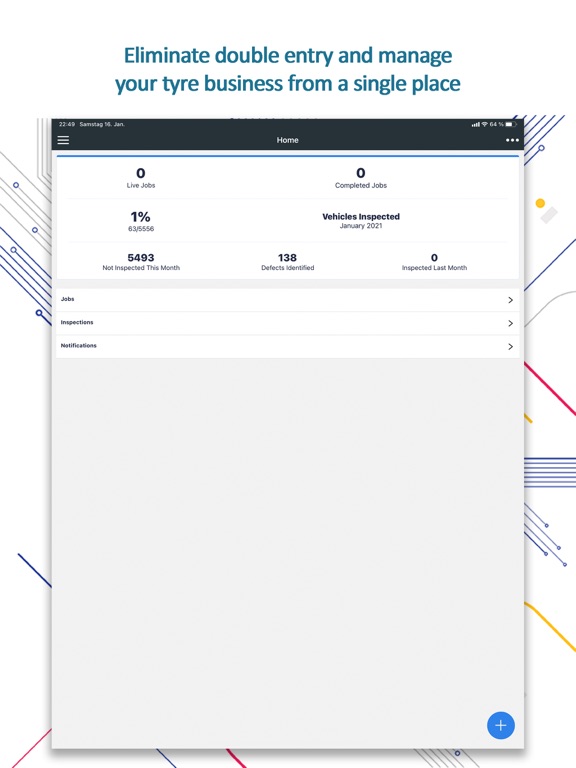Select the 5493 Not Inspected This Month stat
The width and height of the screenshot is (576, 768).
pyautogui.click(x=141, y=262)
